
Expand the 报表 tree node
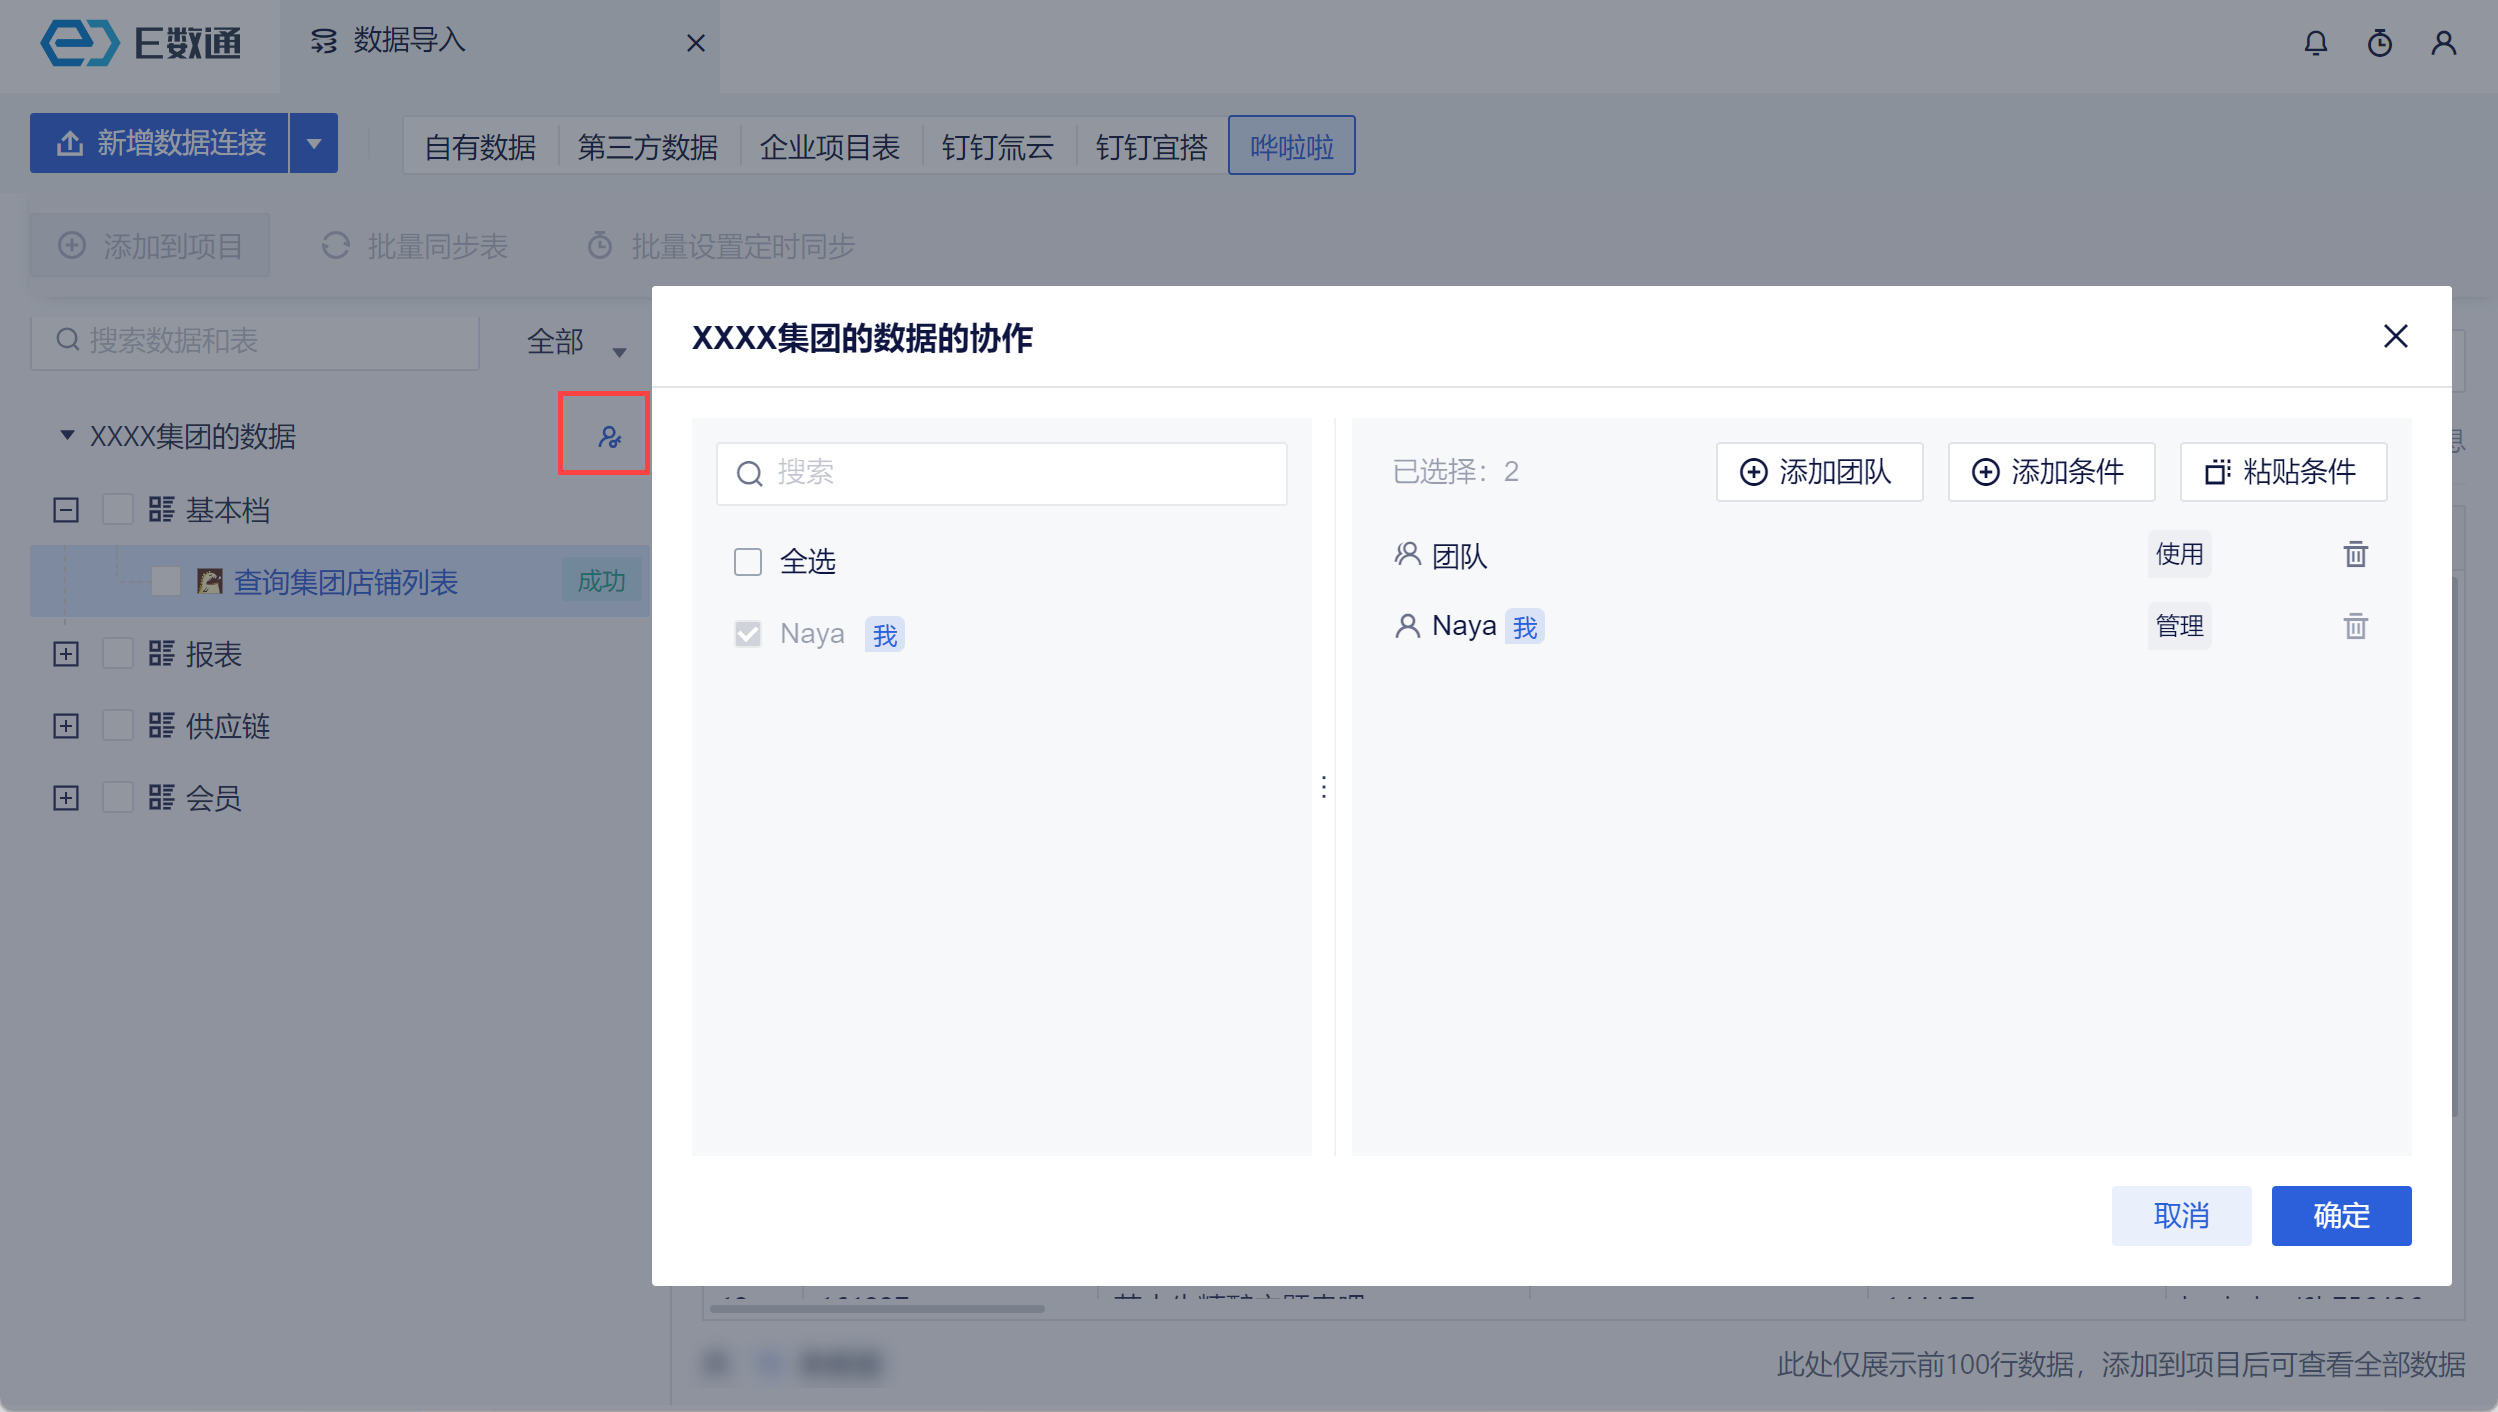coord(66,654)
